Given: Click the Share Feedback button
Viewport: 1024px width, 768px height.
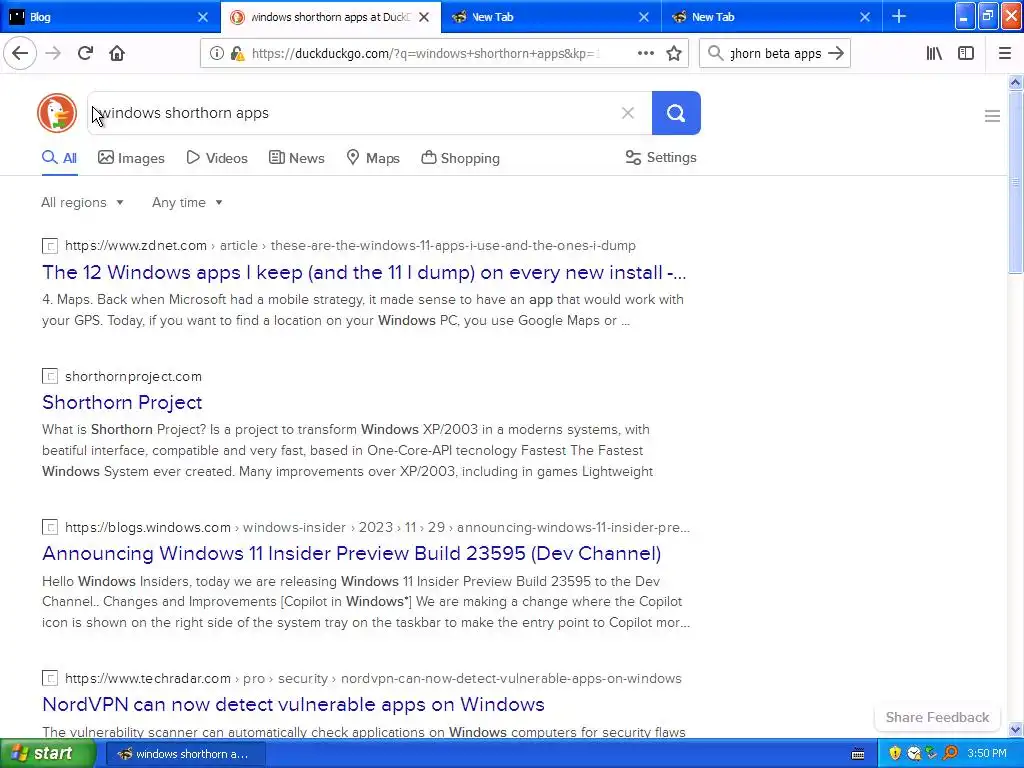Looking at the screenshot, I should click(x=937, y=717).
